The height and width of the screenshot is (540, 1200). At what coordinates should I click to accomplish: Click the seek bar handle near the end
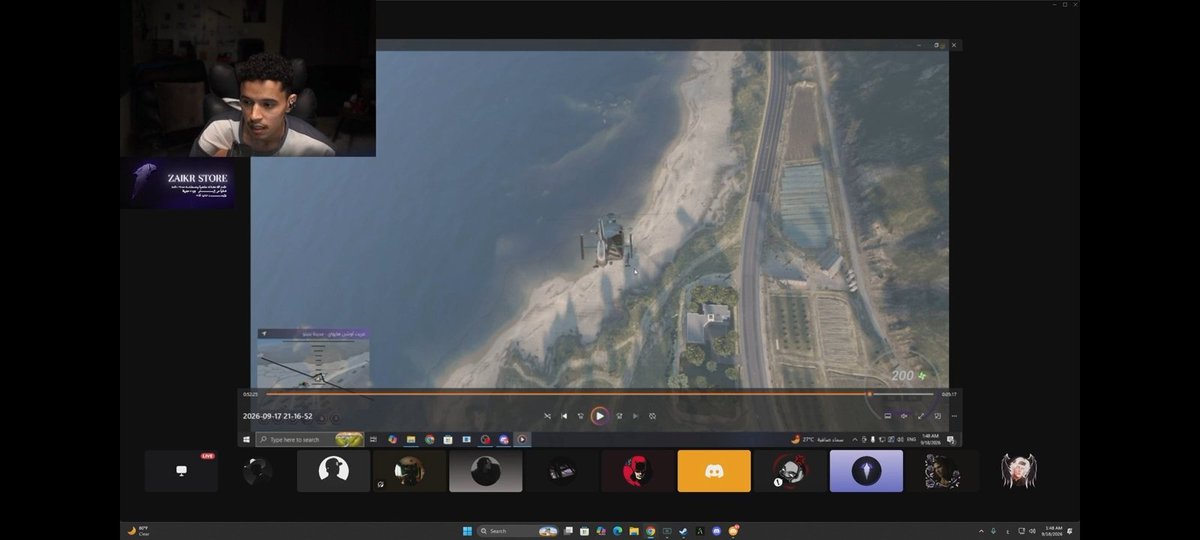click(x=869, y=394)
